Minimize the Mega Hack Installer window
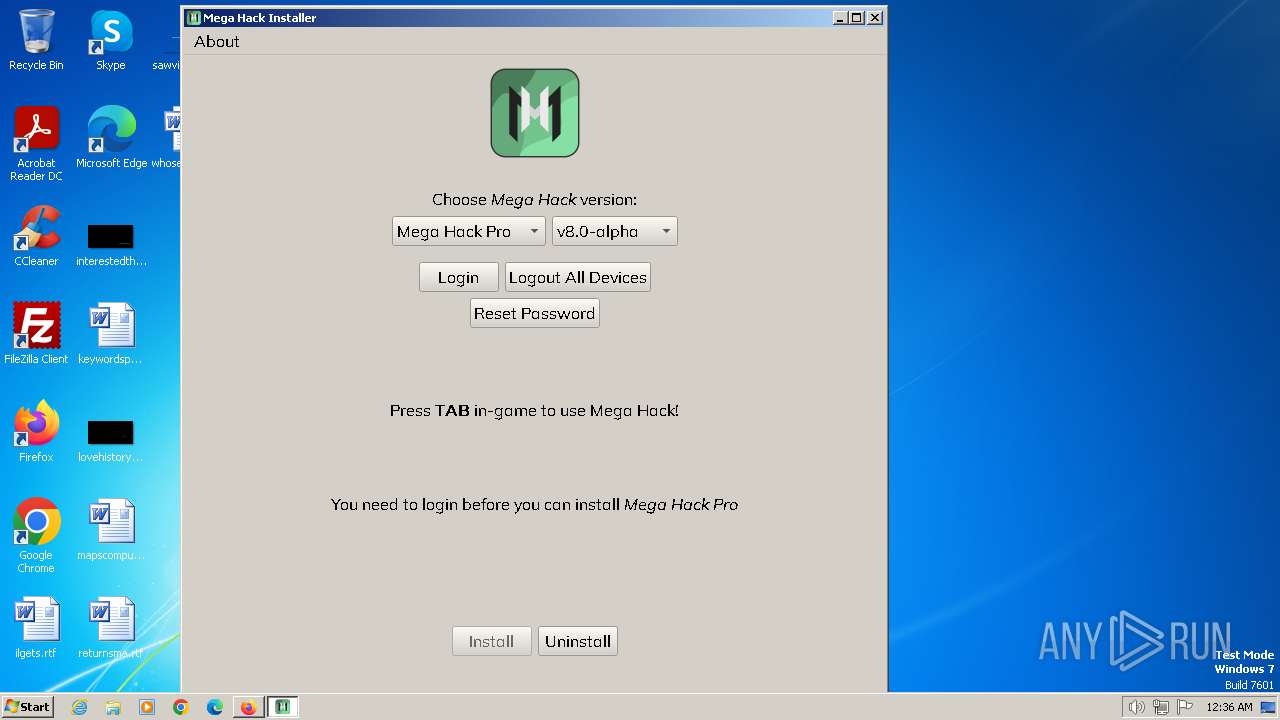Image resolution: width=1280 pixels, height=720 pixels. pos(840,17)
